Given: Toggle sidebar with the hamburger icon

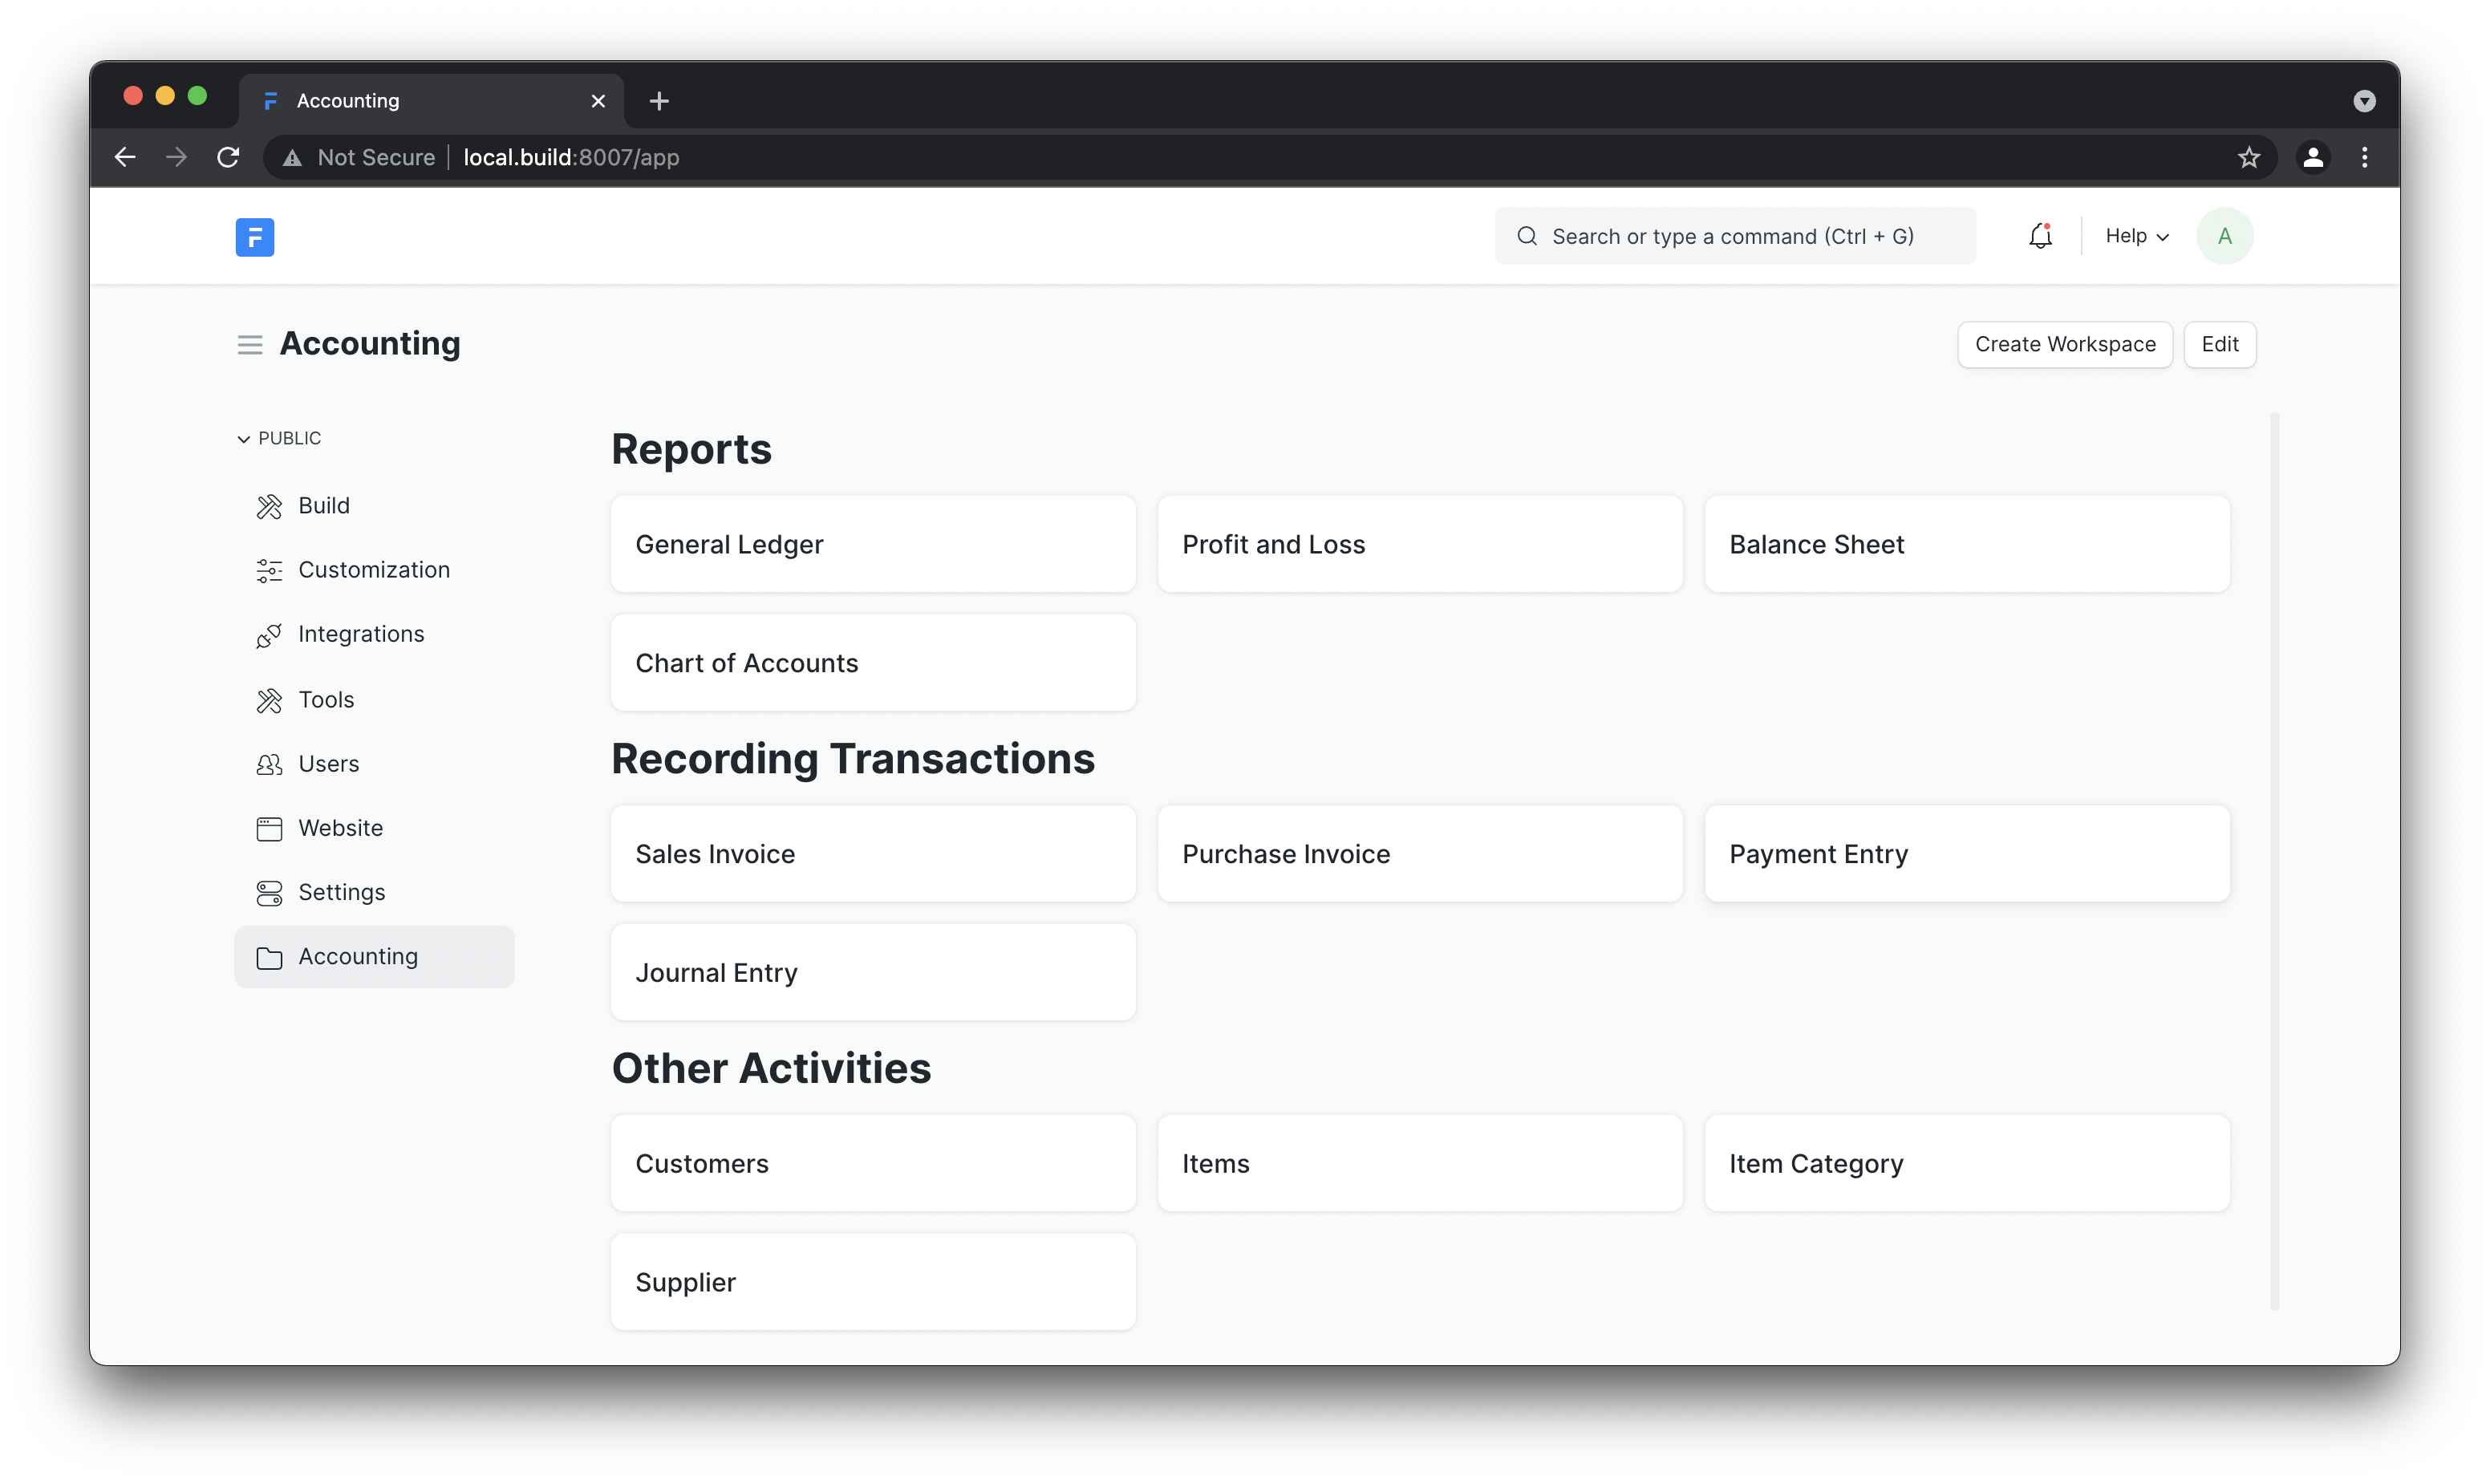Looking at the screenshot, I should tap(249, 345).
